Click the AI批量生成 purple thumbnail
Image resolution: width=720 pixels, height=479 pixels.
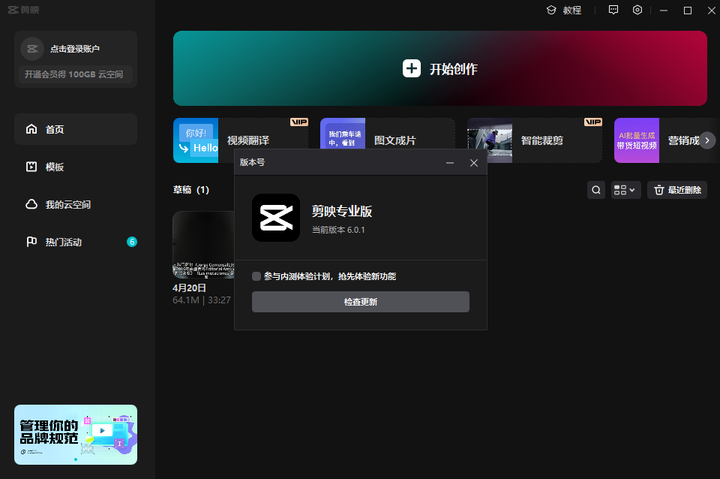click(x=636, y=140)
